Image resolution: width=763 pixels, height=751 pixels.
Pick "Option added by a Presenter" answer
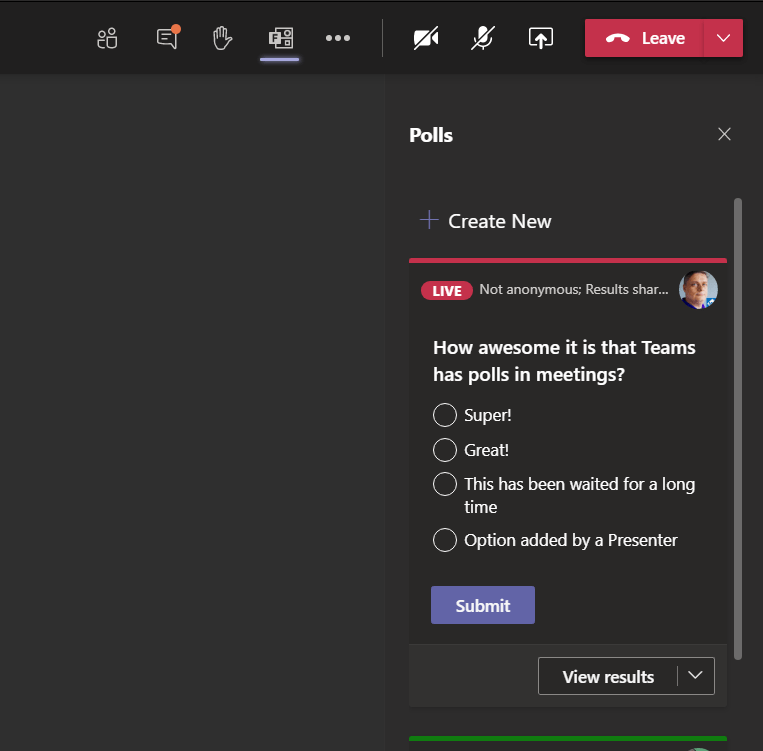[x=445, y=540]
